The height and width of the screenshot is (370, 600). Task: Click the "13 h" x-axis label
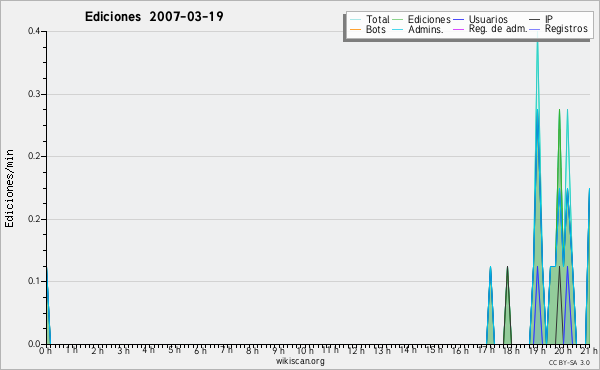(x=382, y=350)
